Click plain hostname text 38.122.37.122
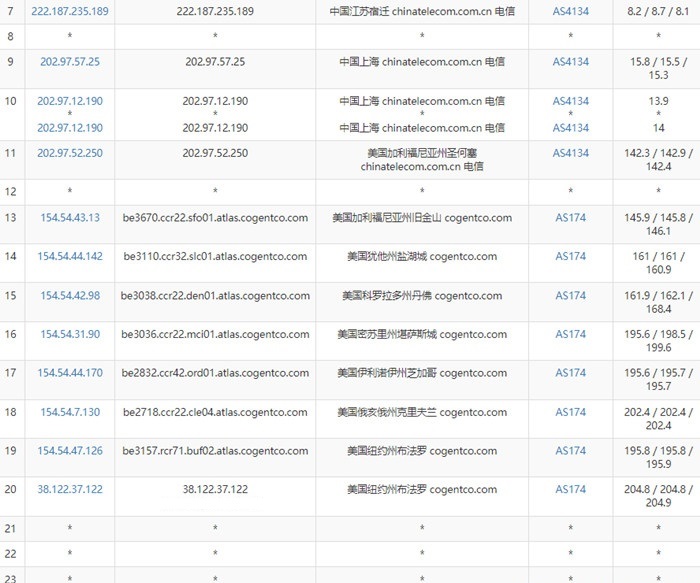The image size is (700, 583). tap(215, 489)
